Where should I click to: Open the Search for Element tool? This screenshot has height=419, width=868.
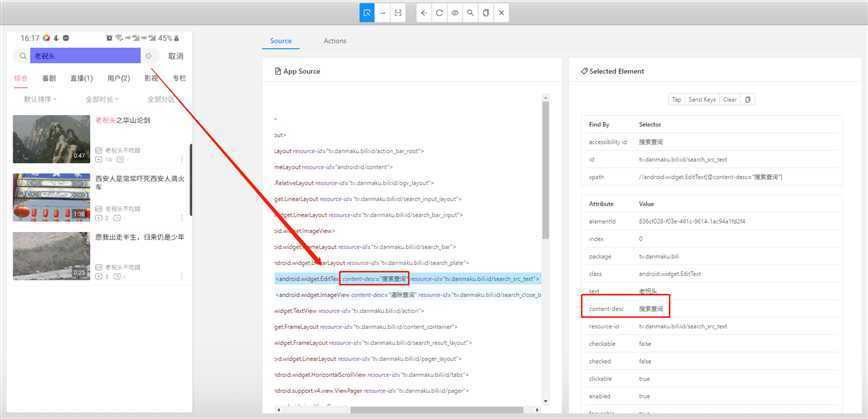point(470,13)
